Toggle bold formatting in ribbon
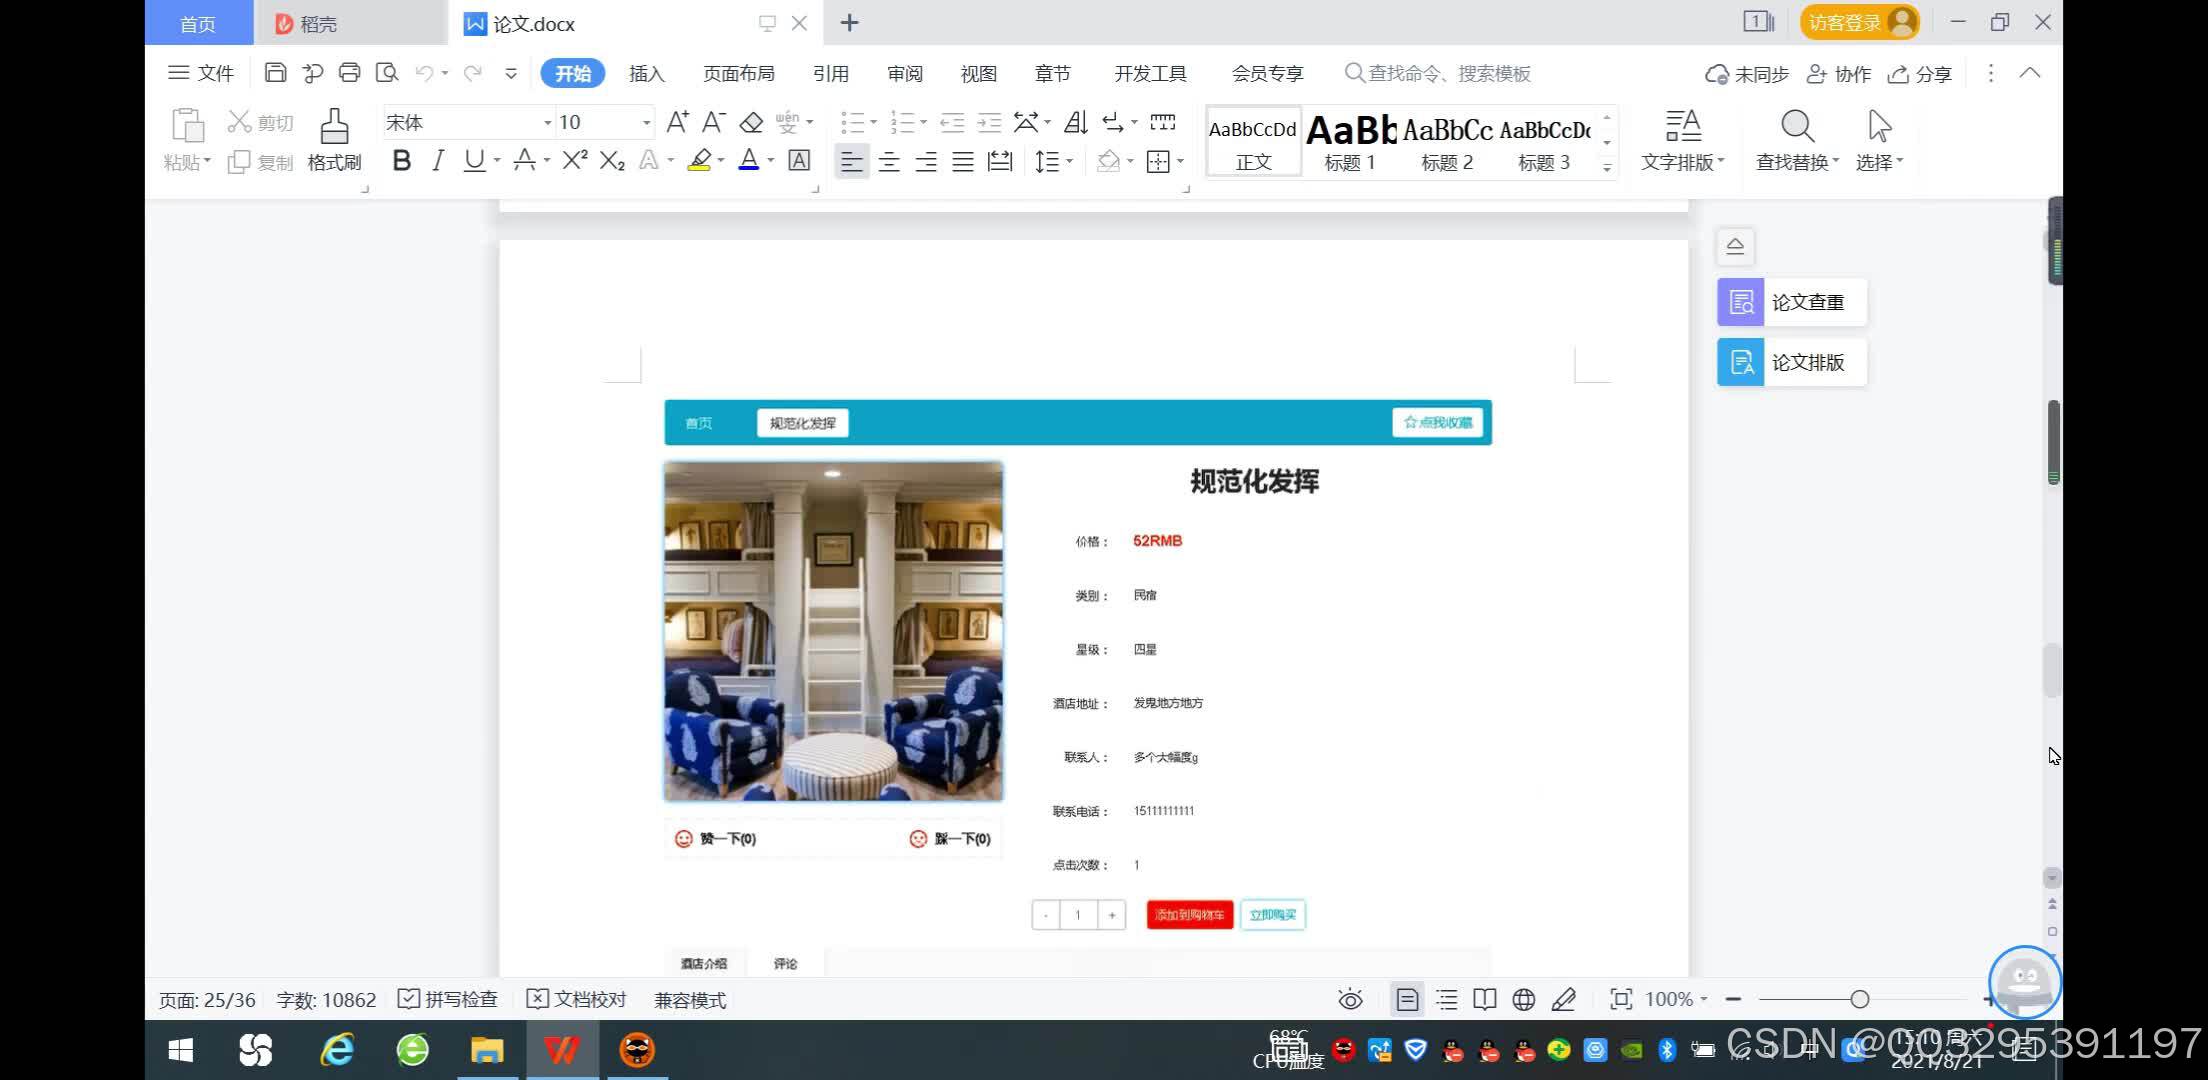Screen dimensions: 2208x1080 tap(400, 161)
